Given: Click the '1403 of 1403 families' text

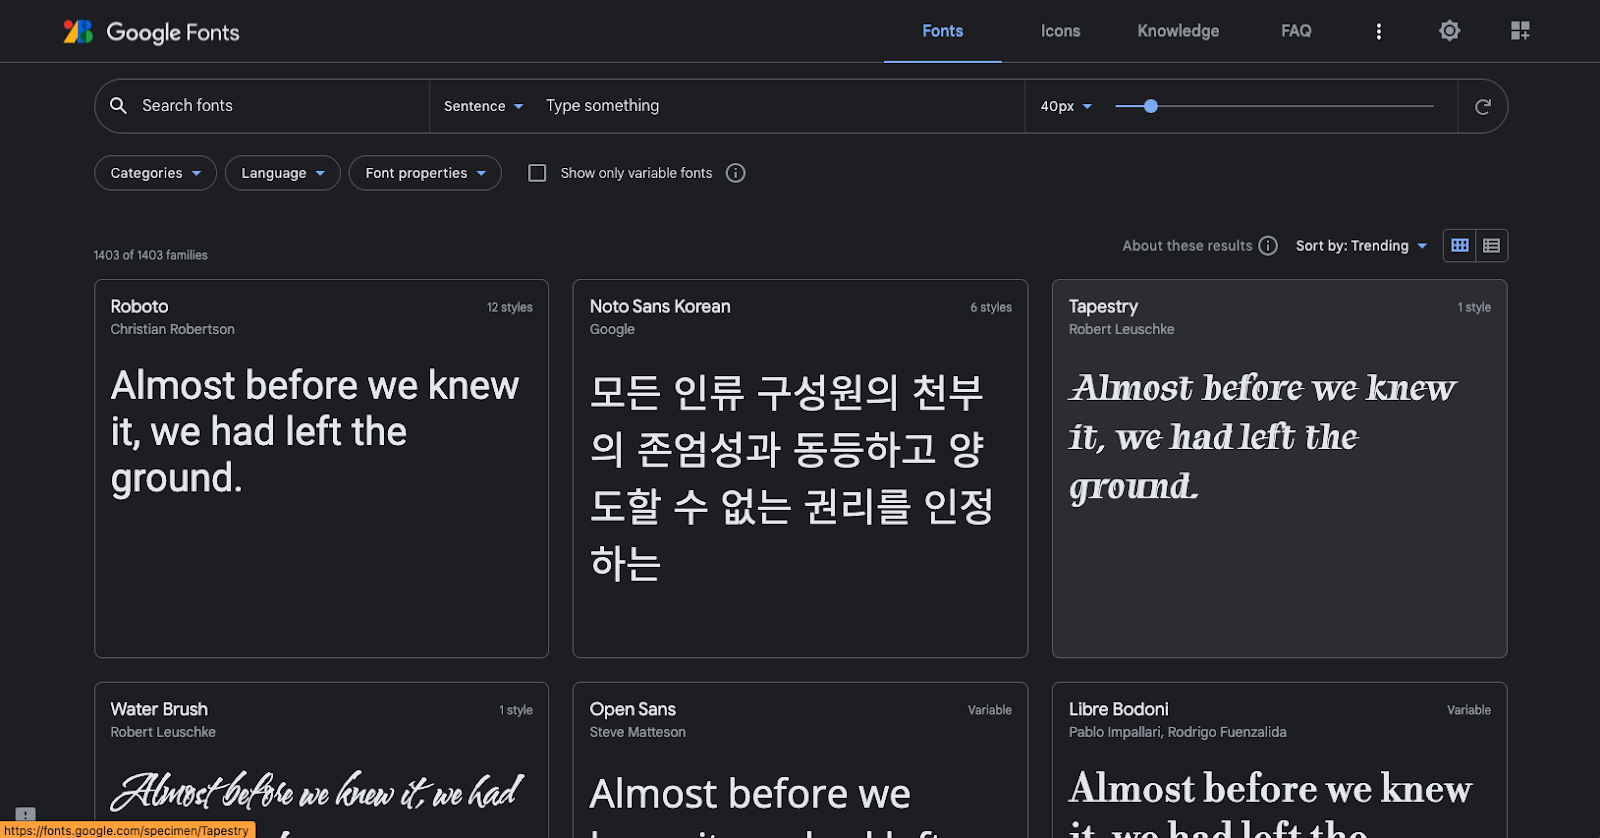Looking at the screenshot, I should 151,255.
